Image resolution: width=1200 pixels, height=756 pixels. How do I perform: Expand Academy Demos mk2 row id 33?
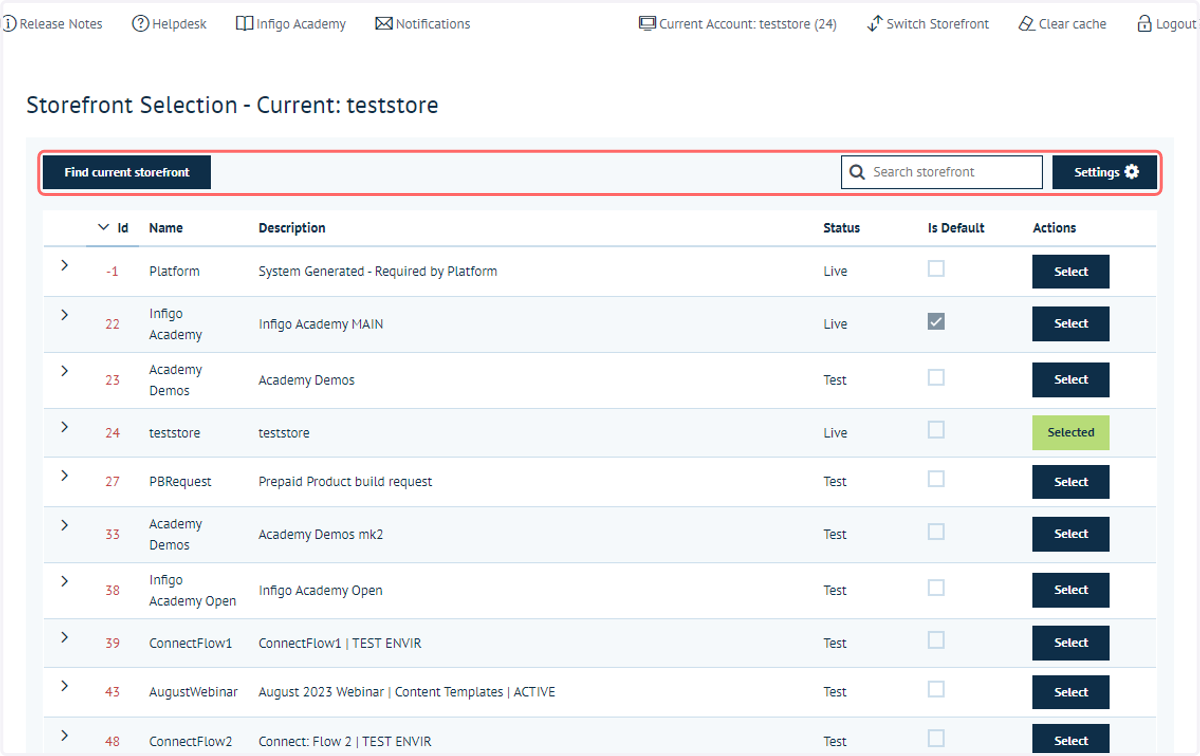64,524
